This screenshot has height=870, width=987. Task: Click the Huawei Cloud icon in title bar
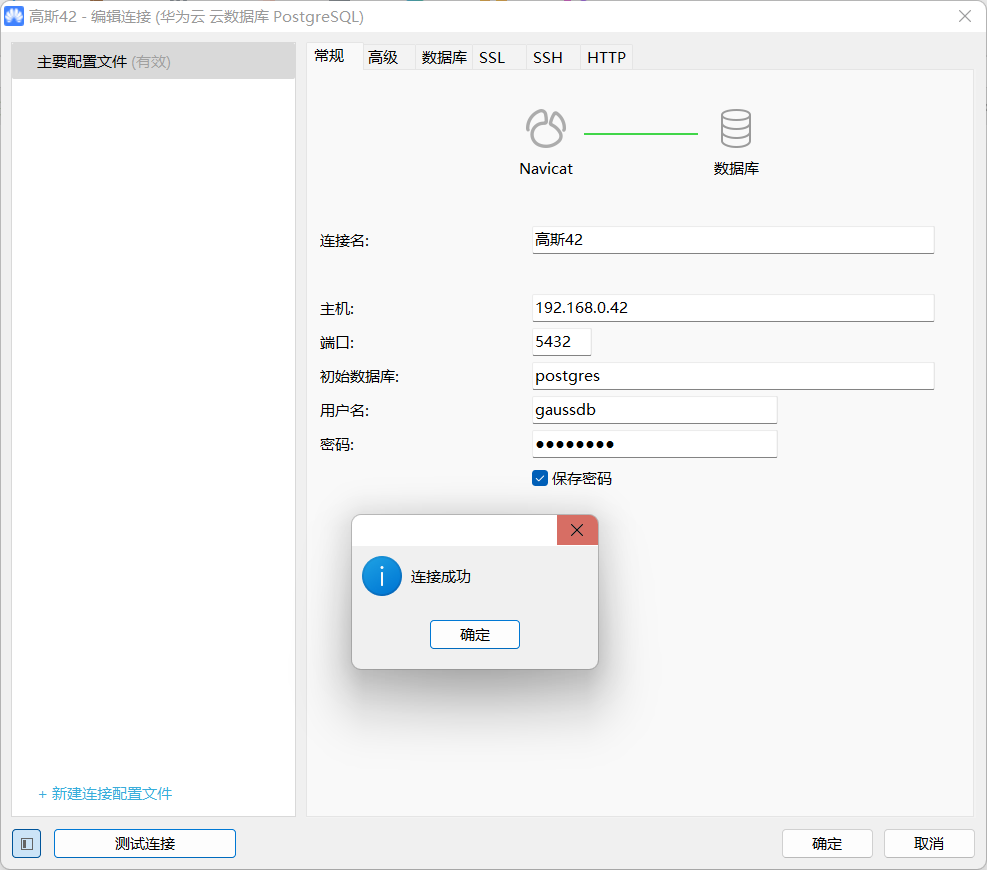point(14,16)
